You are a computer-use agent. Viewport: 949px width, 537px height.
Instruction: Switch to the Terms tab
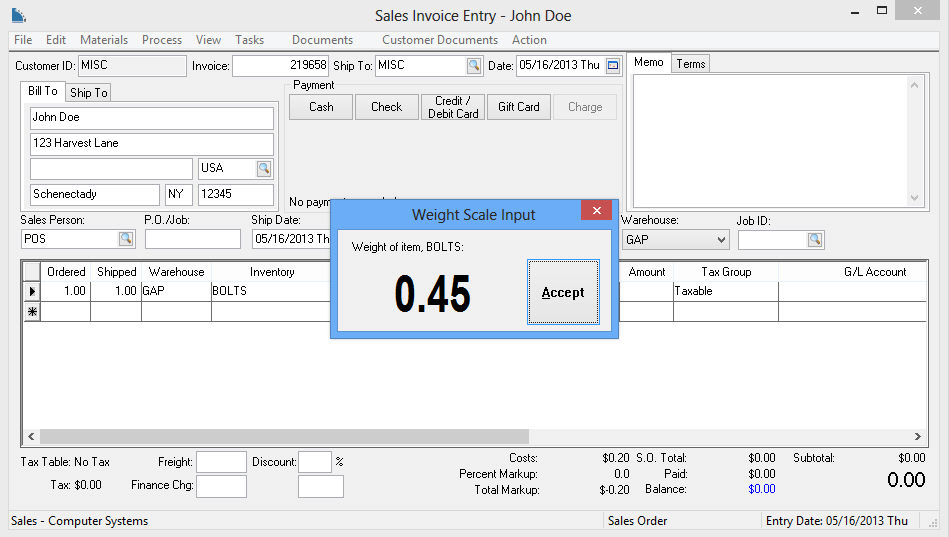click(691, 64)
